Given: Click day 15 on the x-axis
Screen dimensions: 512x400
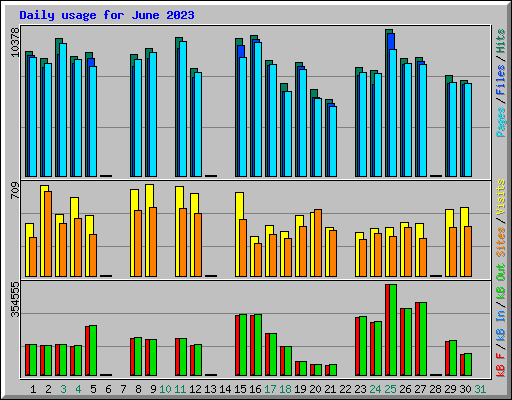Looking at the screenshot, I should [x=240, y=389].
